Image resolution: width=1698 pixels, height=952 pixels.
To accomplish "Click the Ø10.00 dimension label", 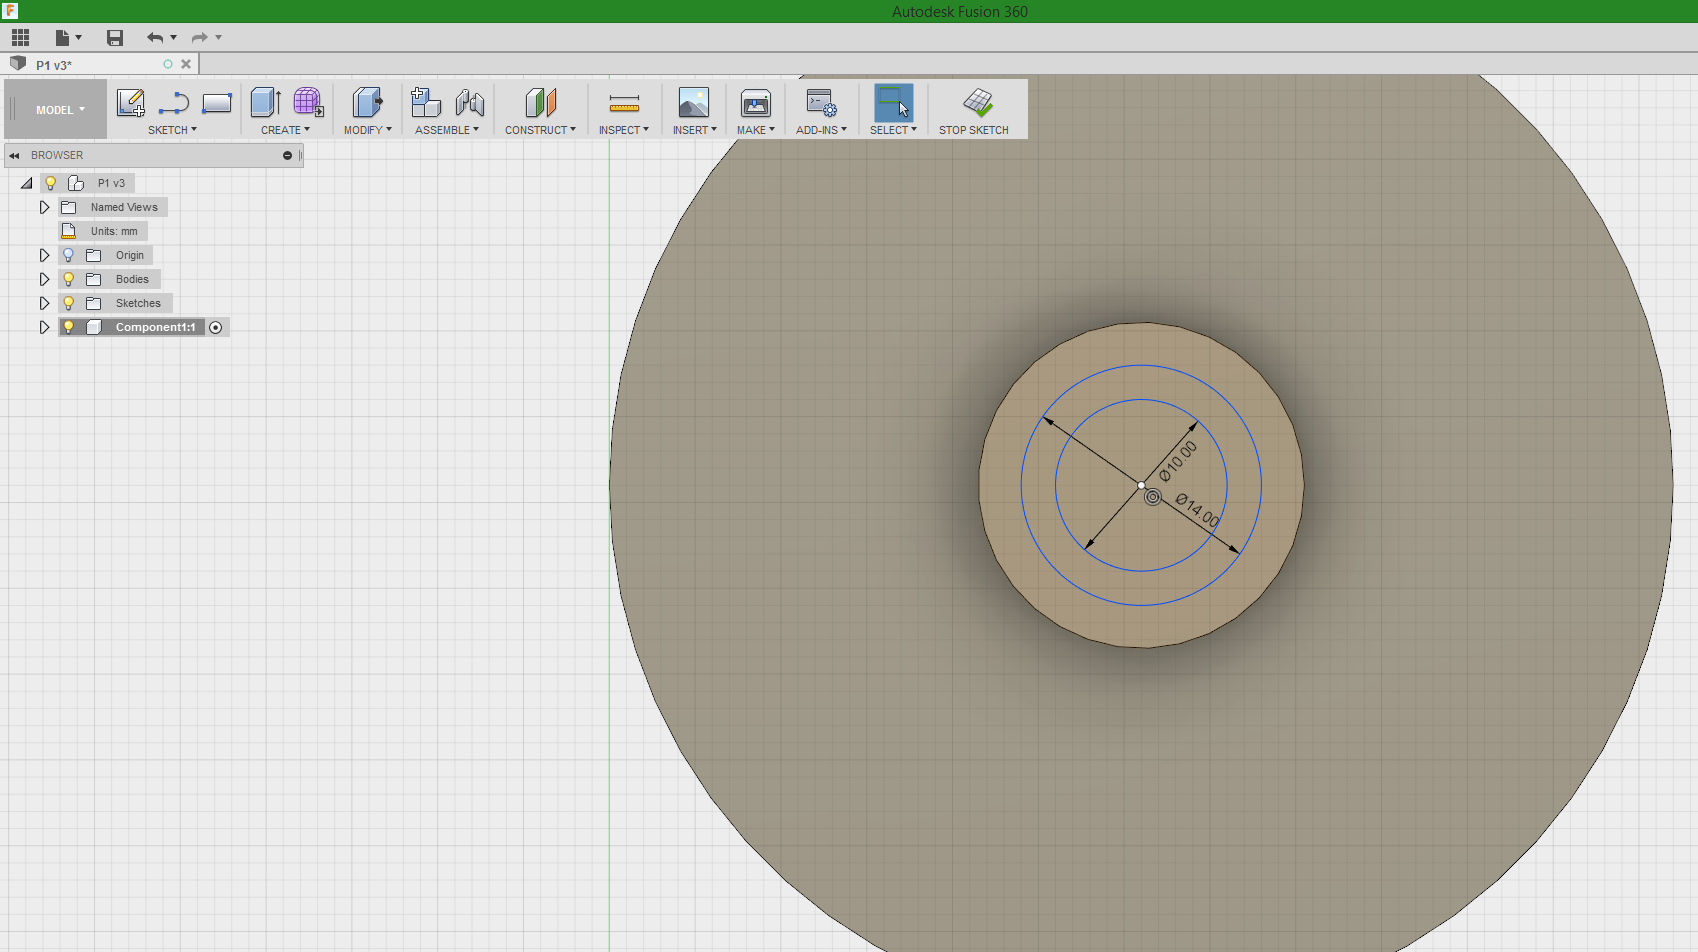I will click(x=1178, y=462).
